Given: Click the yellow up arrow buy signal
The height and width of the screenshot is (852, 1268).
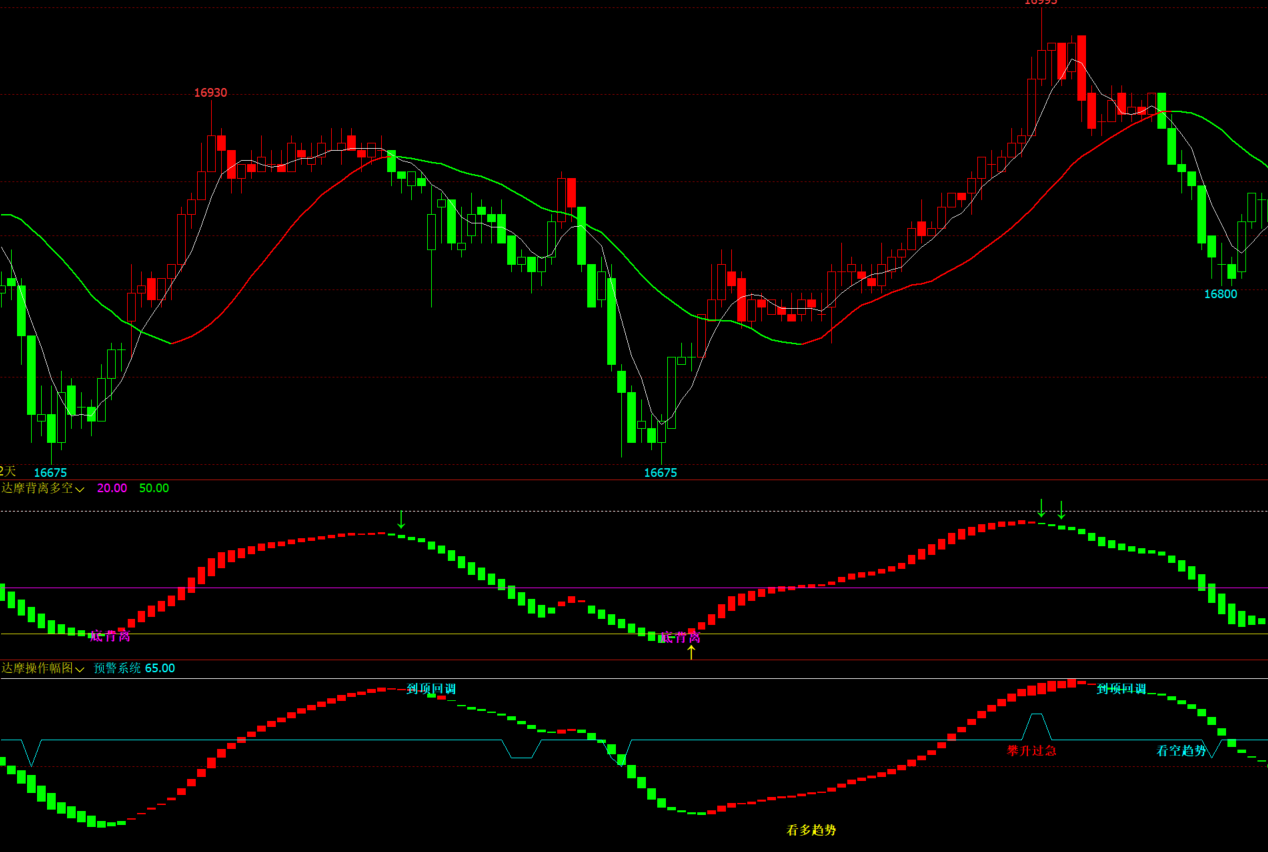Looking at the screenshot, I should point(691,652).
